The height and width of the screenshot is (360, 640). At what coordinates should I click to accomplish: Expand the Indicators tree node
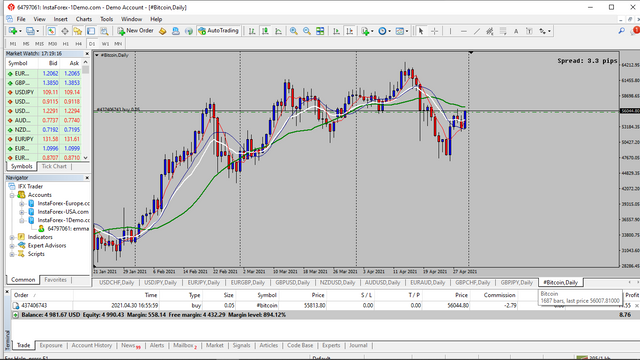tap(12, 237)
